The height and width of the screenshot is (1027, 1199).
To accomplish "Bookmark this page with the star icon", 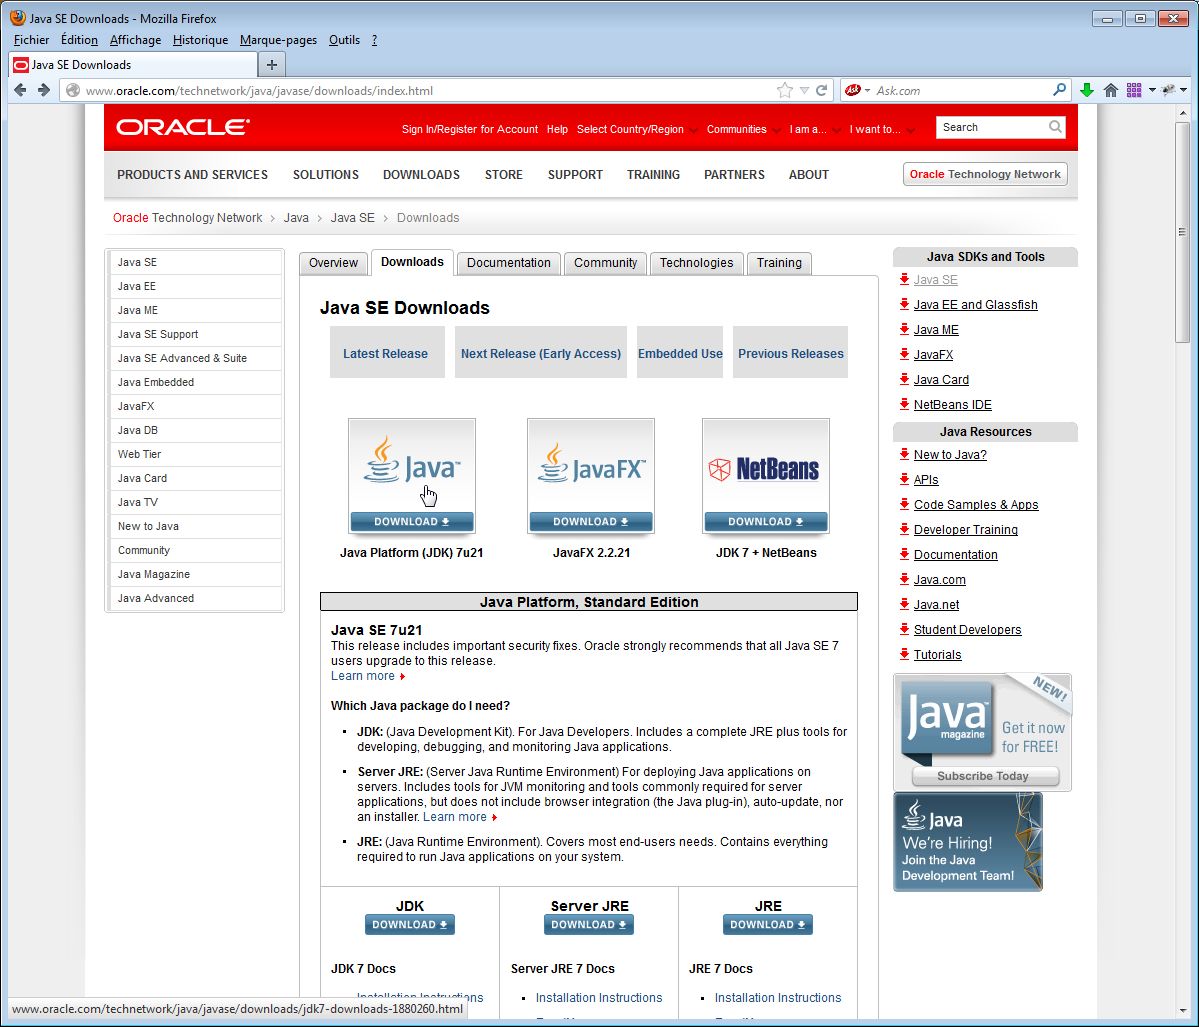I will pyautogui.click(x=785, y=90).
